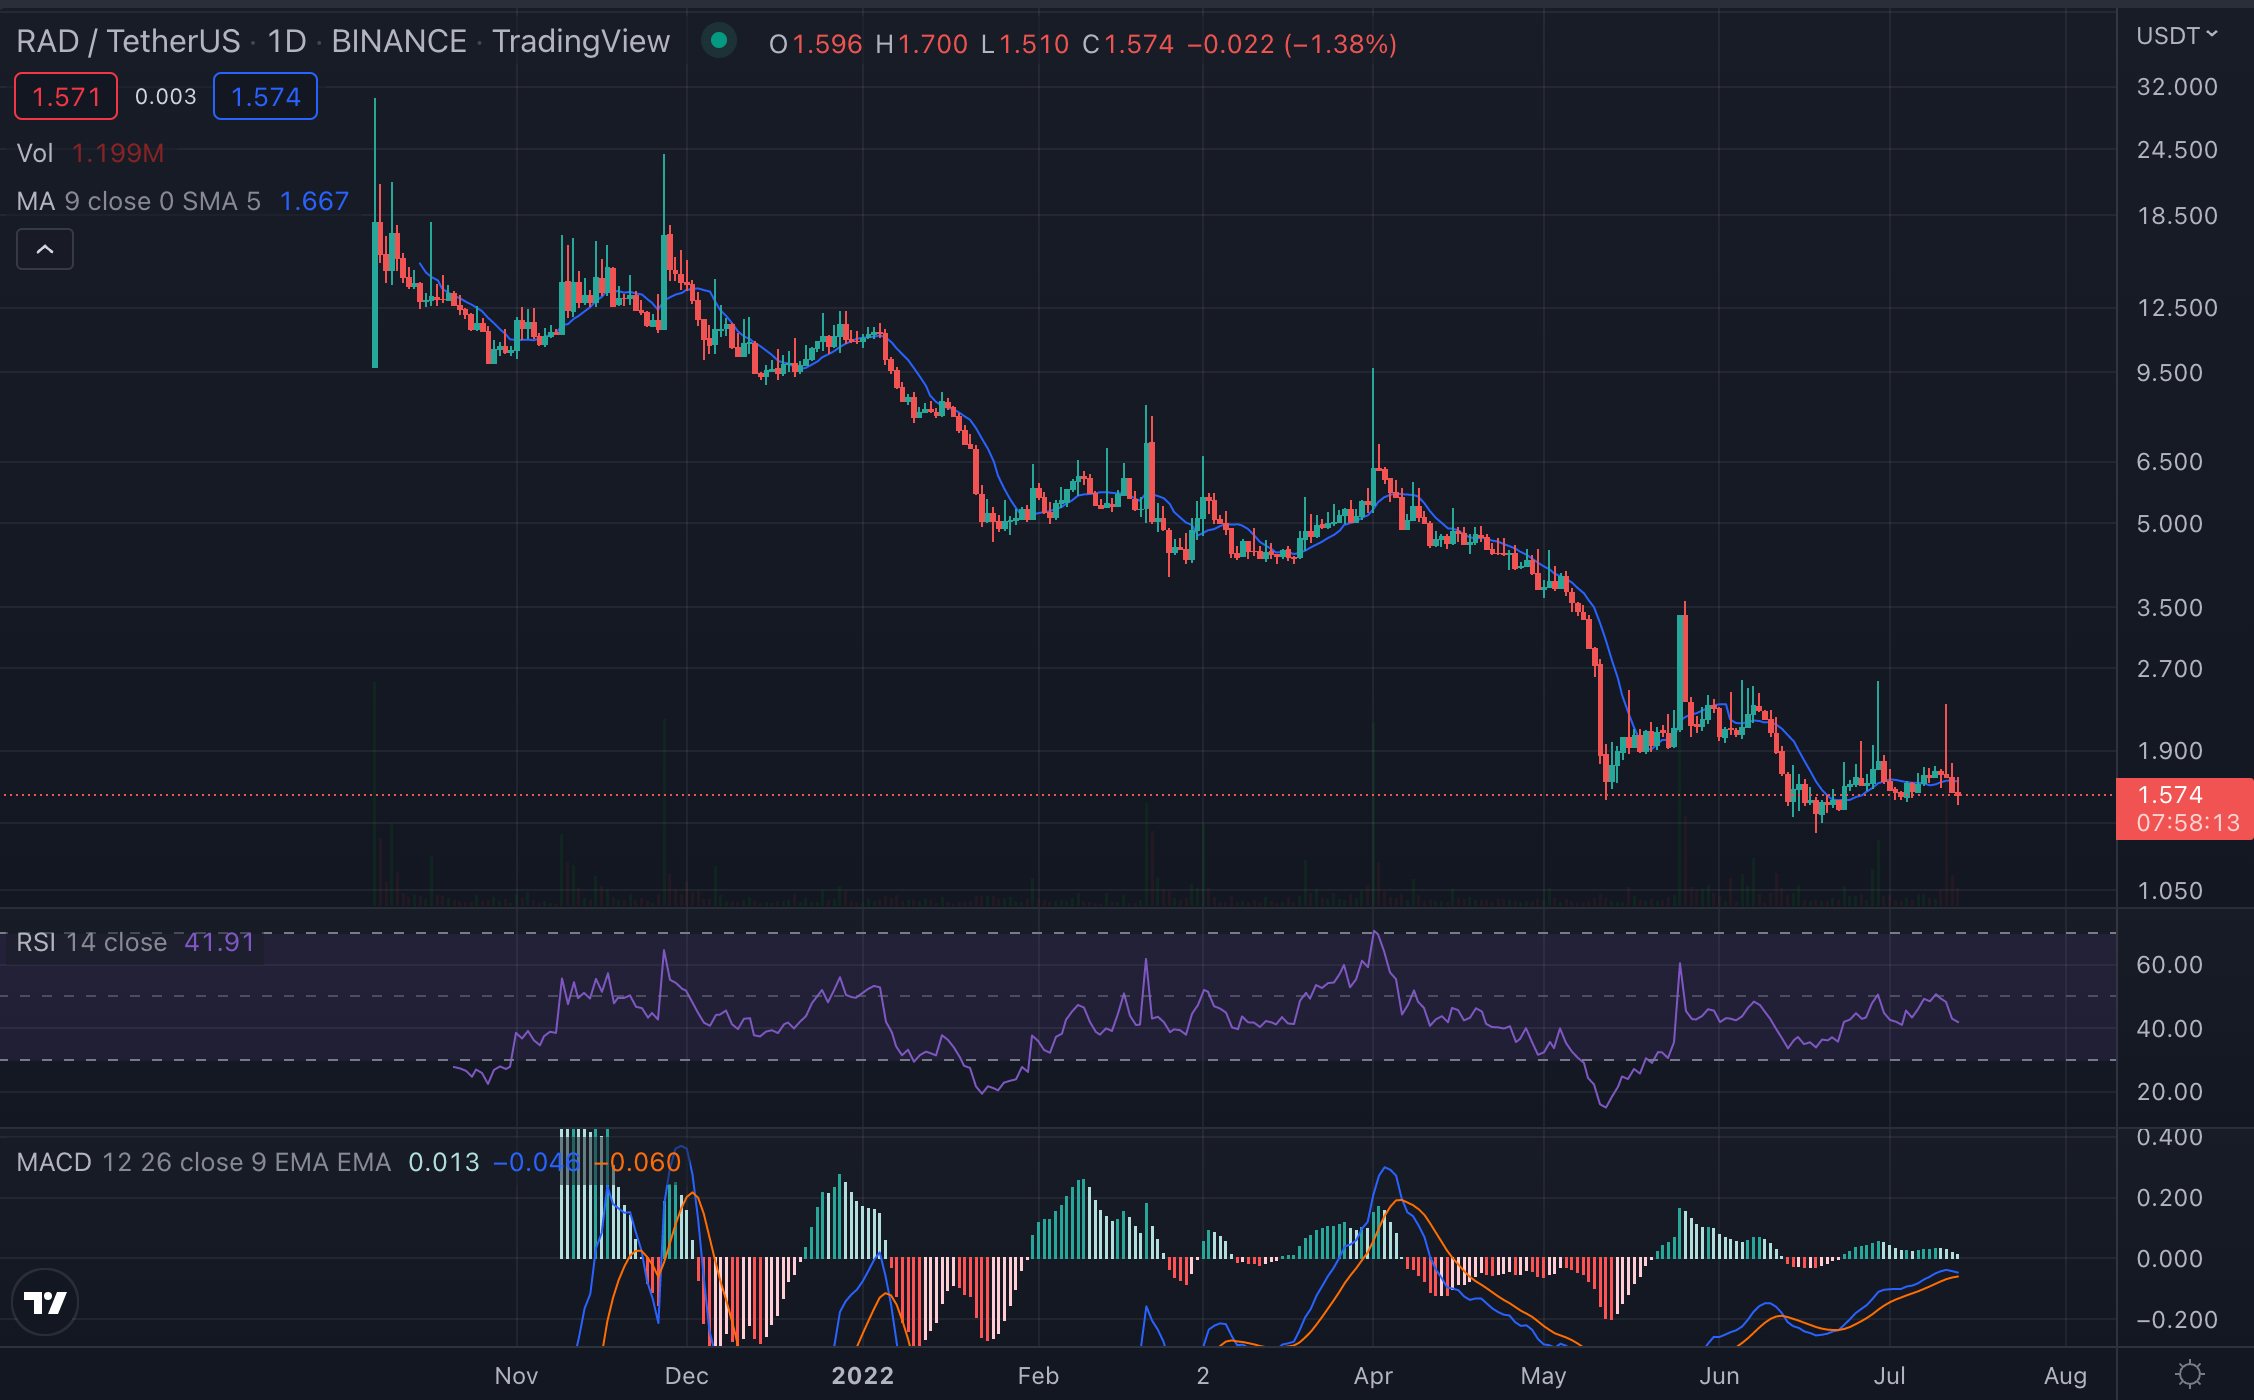The image size is (2254, 1400).
Task: Select the RAD / TetherUS symbol title
Action: click(128, 41)
